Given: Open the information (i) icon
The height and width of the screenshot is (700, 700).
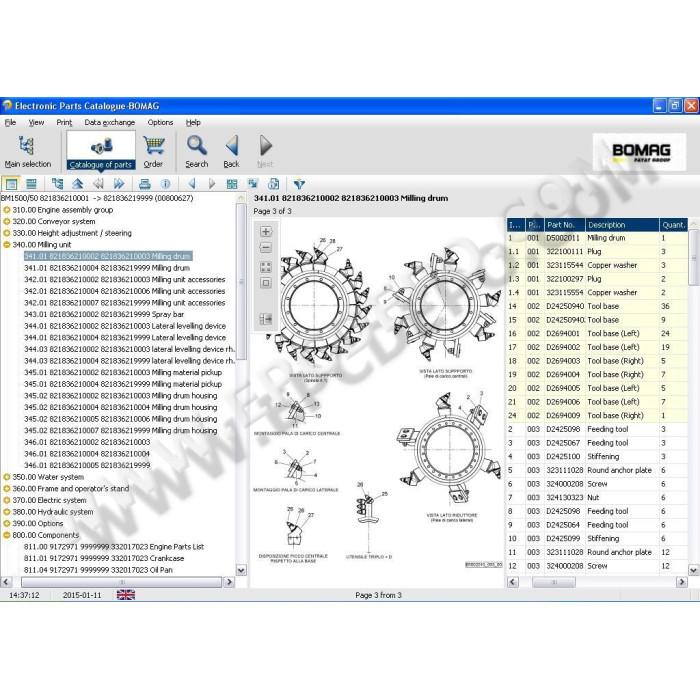Looking at the screenshot, I should [165, 183].
